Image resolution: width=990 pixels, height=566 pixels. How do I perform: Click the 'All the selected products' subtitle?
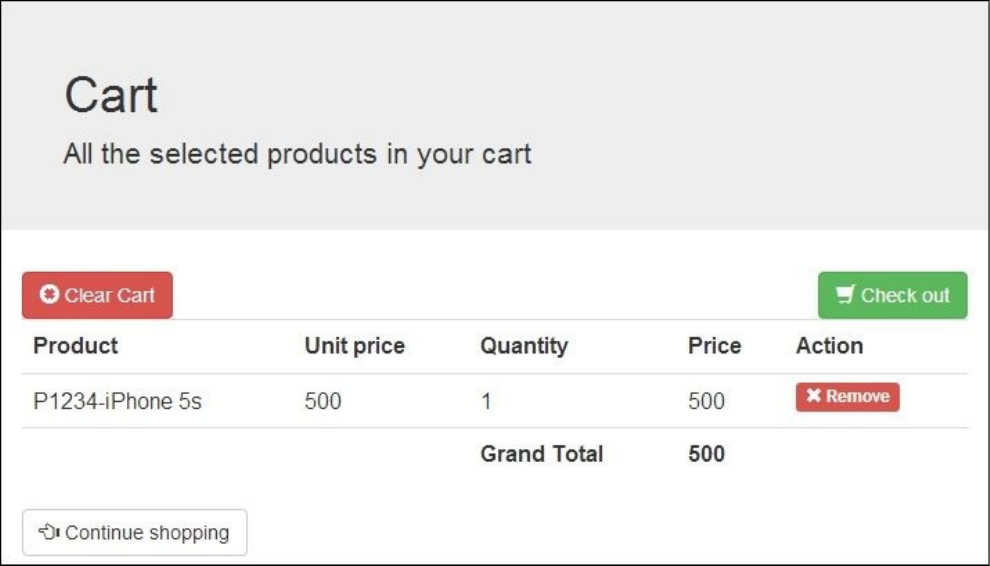(297, 155)
